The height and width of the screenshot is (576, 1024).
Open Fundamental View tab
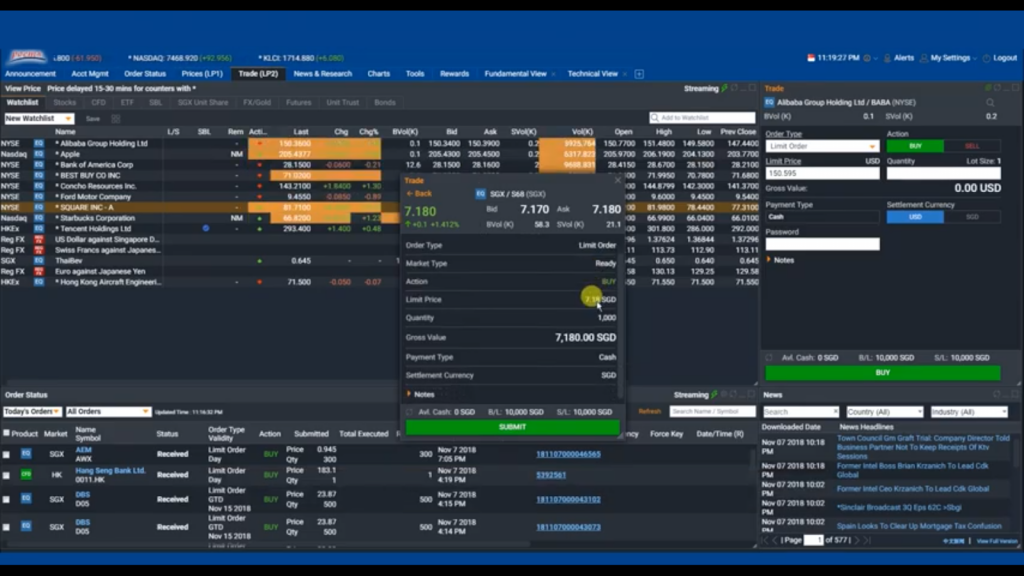click(x=515, y=74)
